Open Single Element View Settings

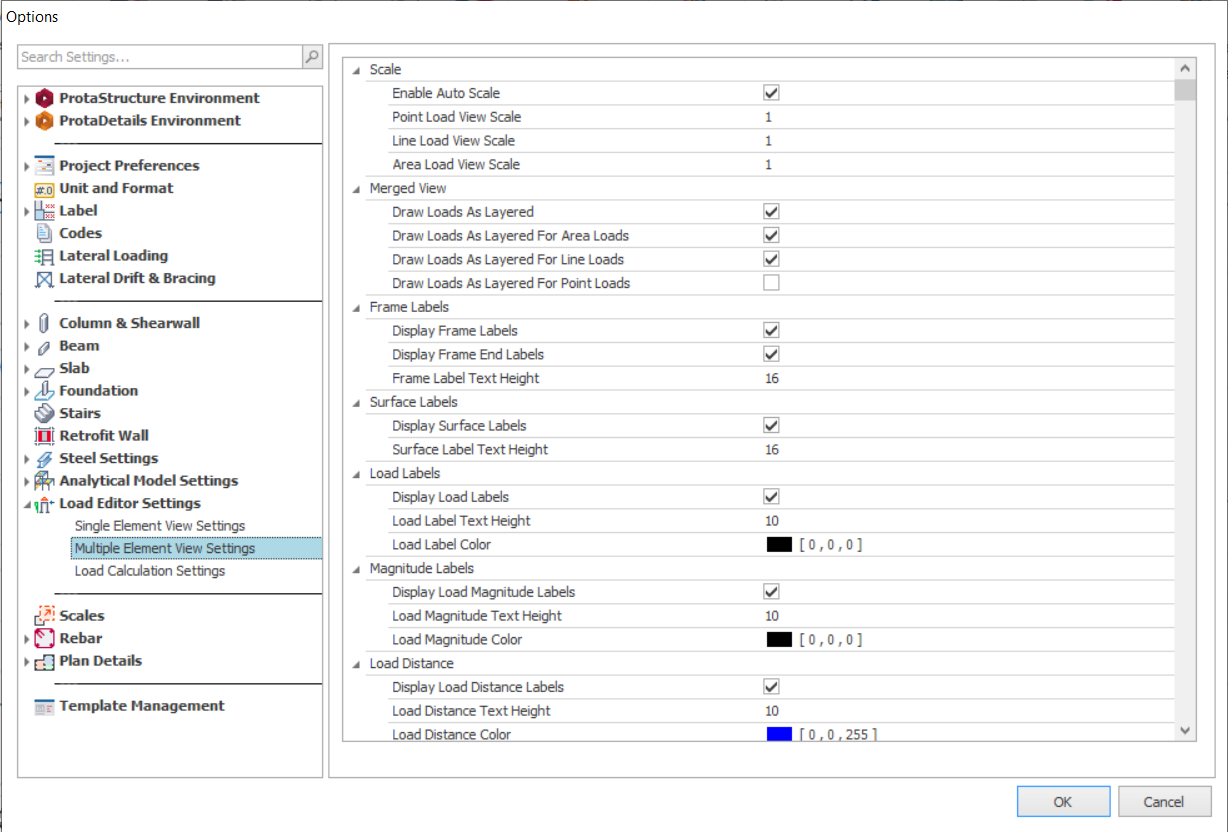[x=159, y=526]
